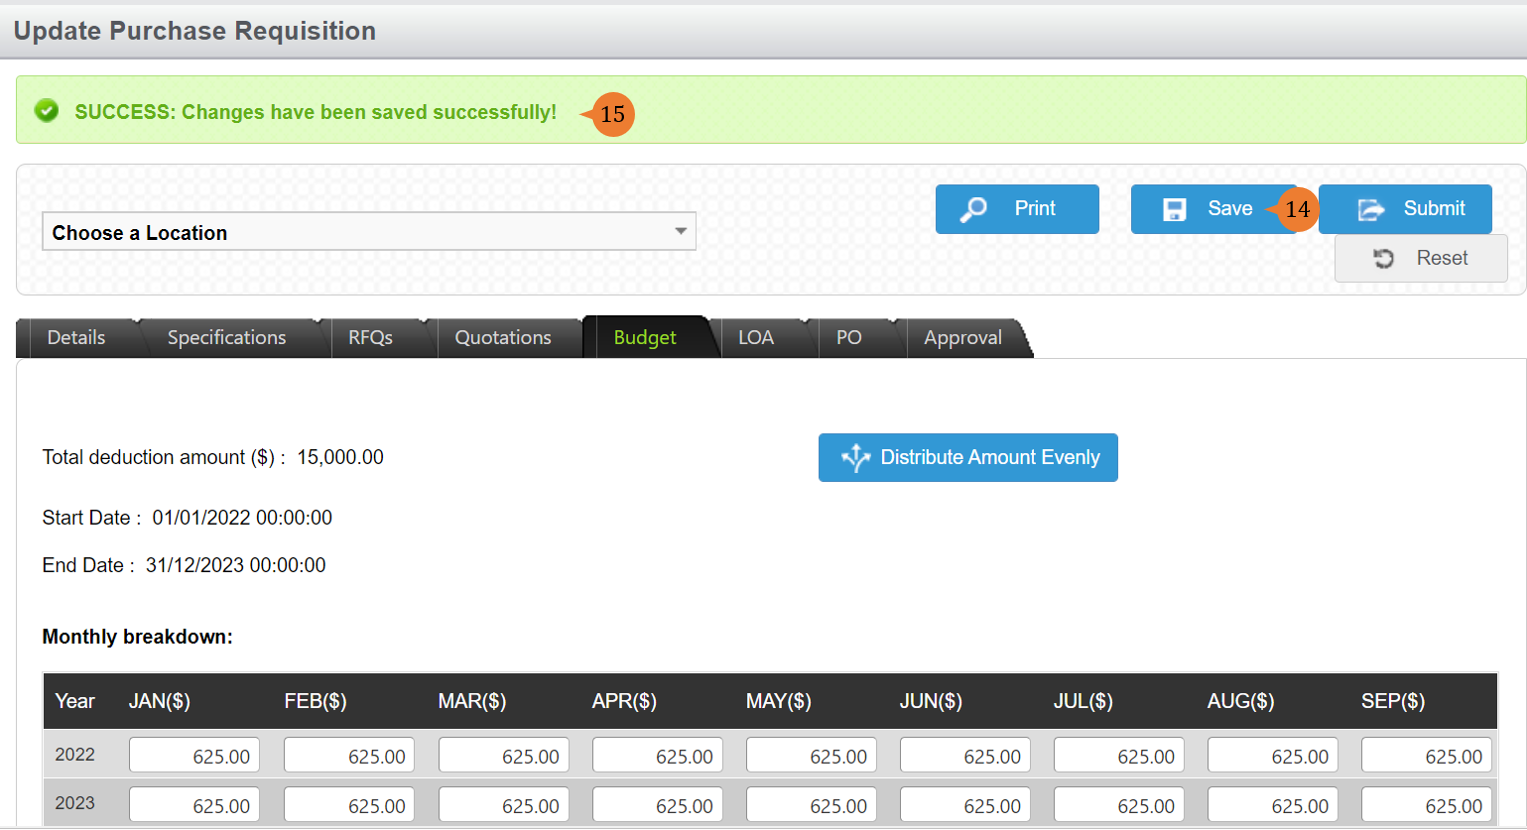
Task: Click the Save button label
Action: [x=1230, y=208]
